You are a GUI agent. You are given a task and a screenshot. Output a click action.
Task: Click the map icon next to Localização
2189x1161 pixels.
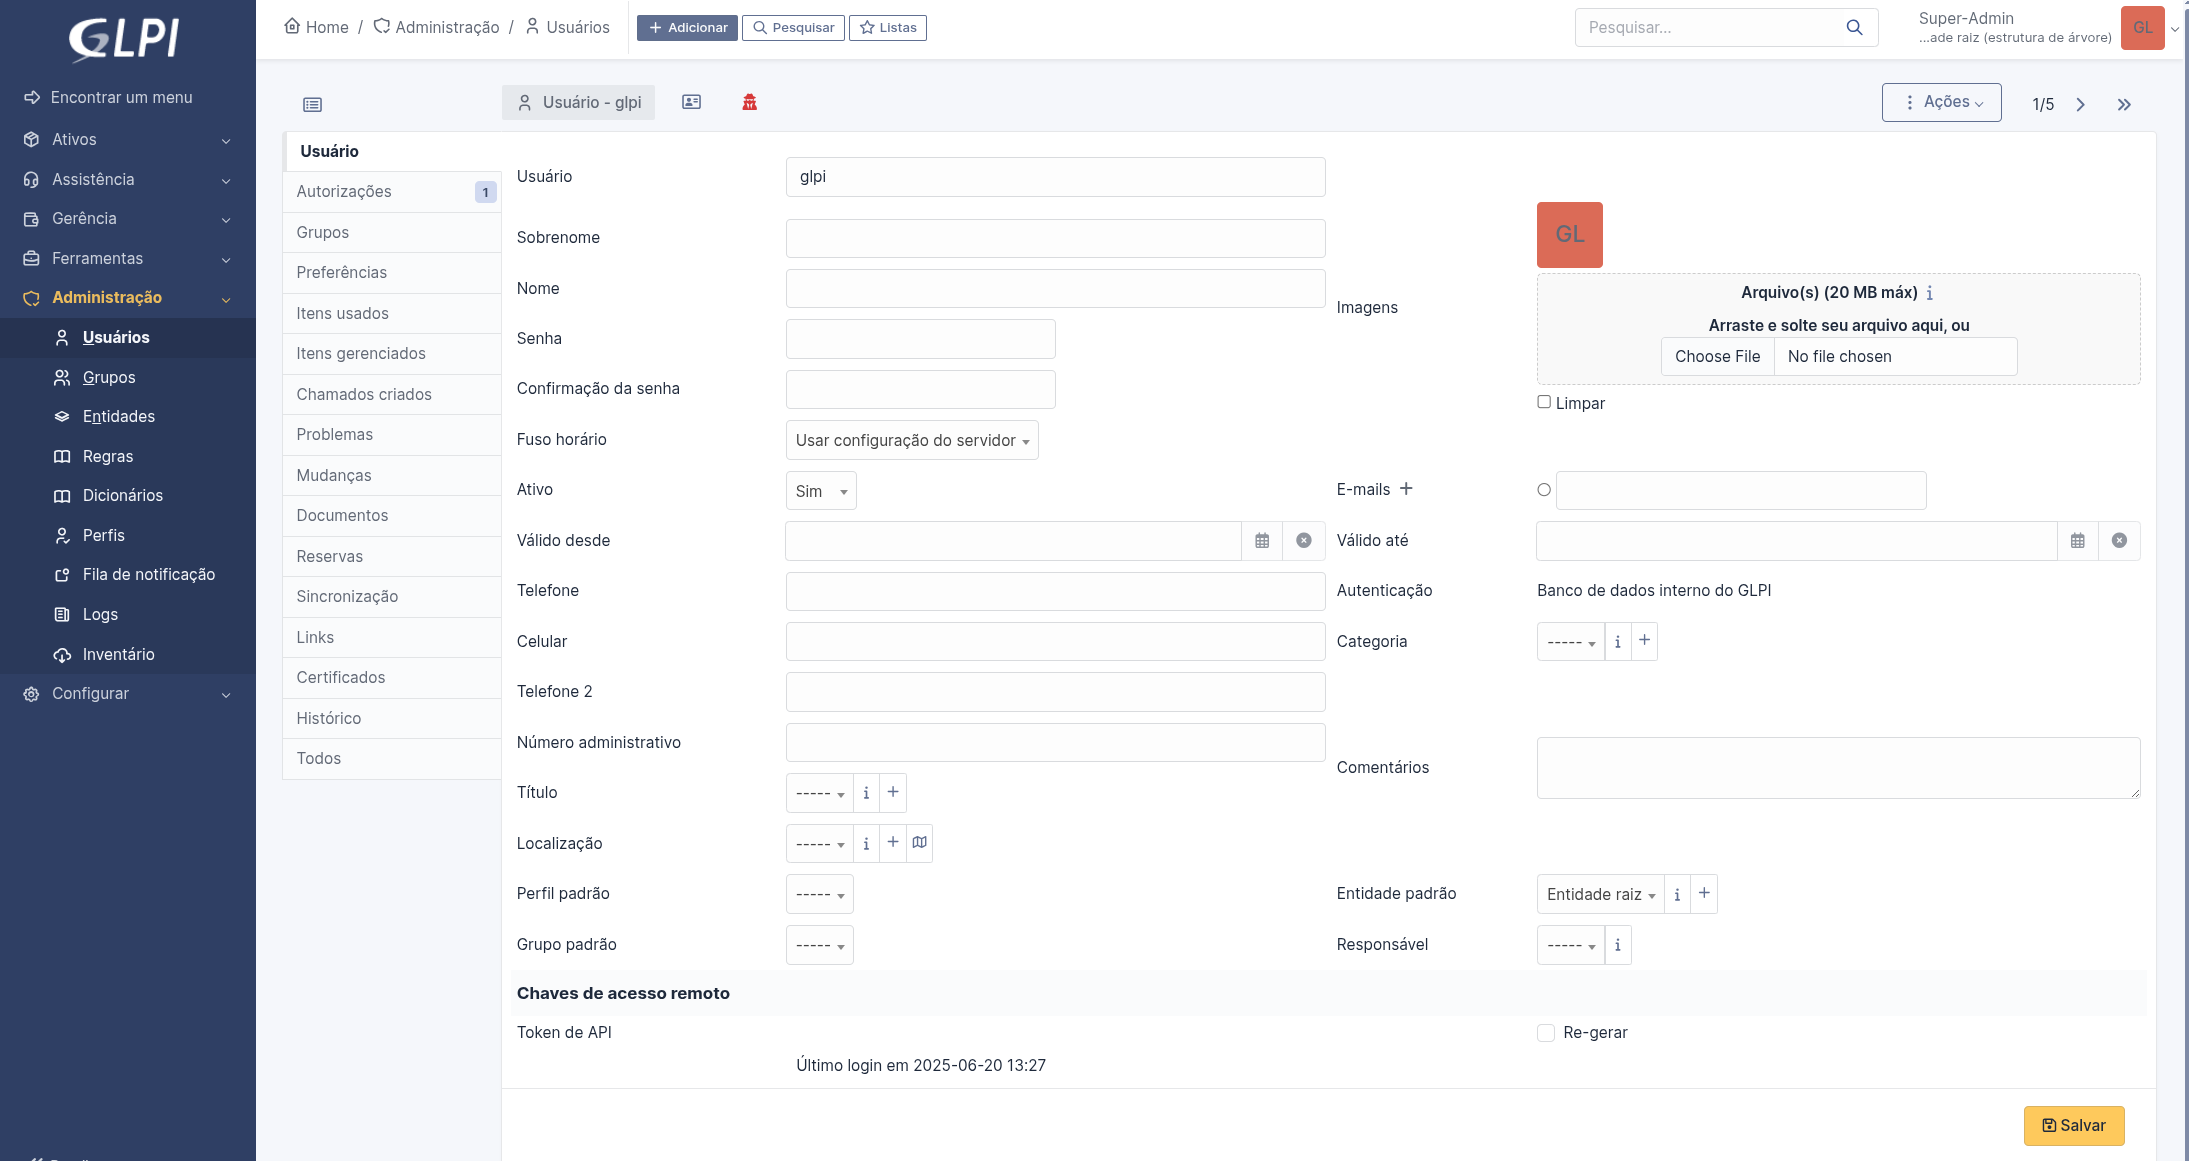919,843
